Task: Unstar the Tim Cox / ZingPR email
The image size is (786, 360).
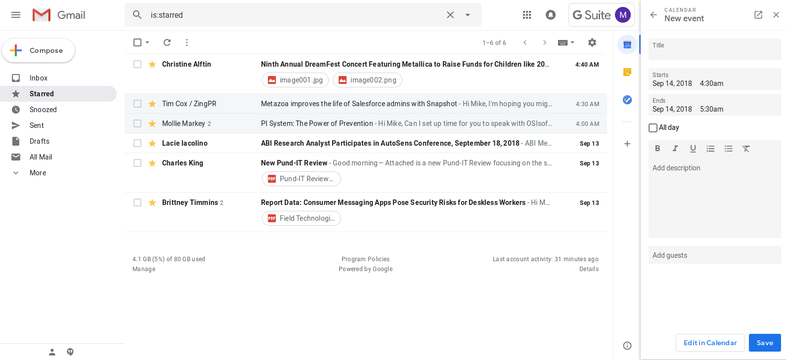Action: (x=152, y=104)
